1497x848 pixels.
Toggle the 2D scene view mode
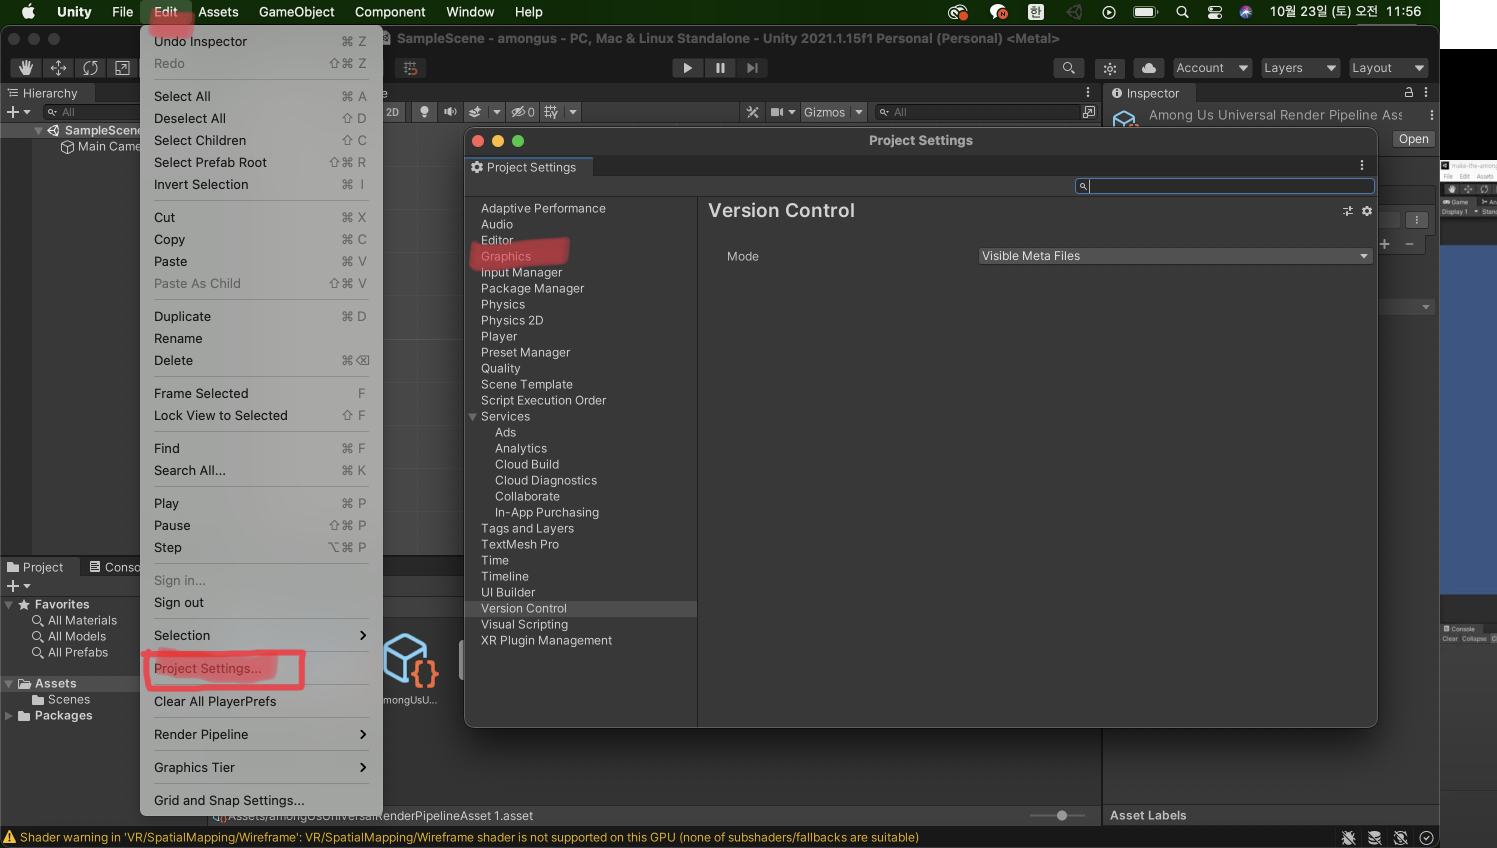[392, 112]
